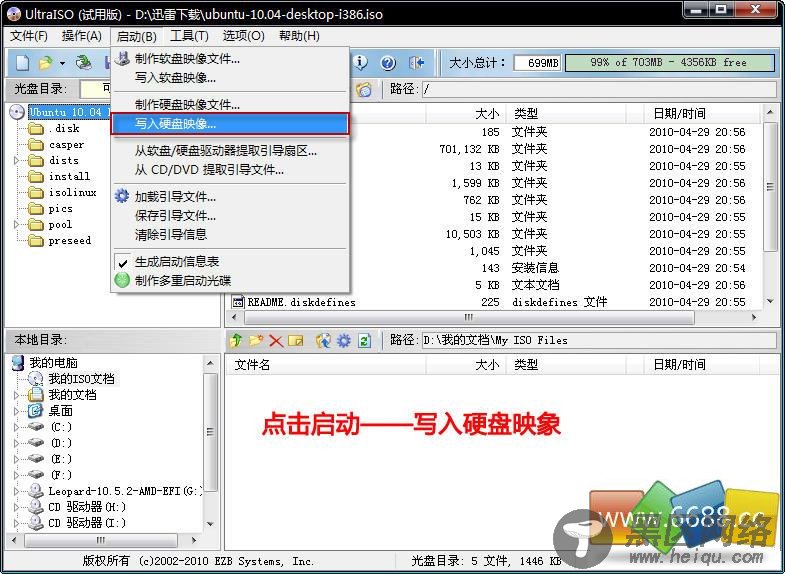785x574 pixels.
Task: Choose 保存引导文件... menu entry
Action: pos(230,216)
